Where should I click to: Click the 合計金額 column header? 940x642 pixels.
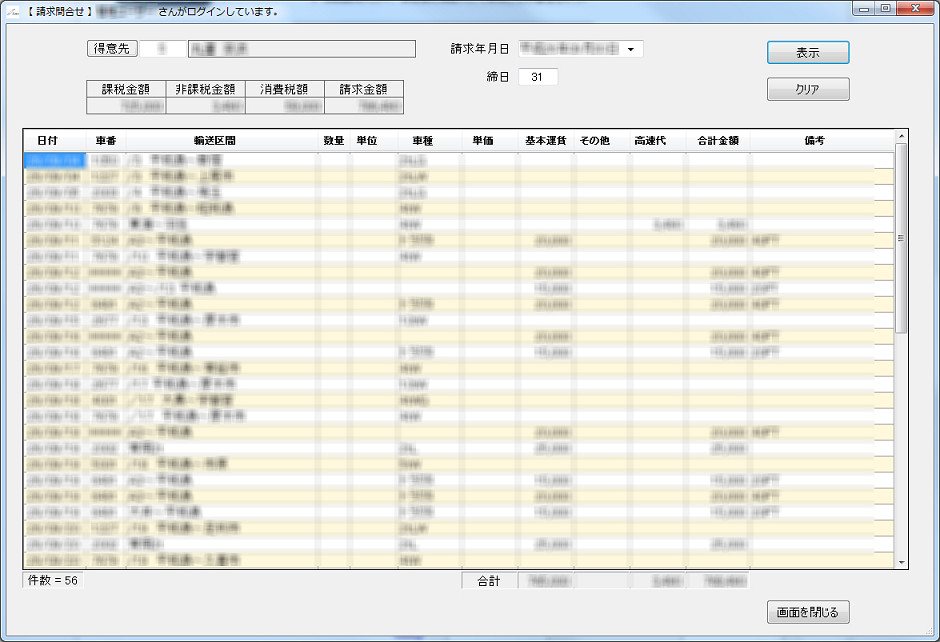[x=718, y=140]
